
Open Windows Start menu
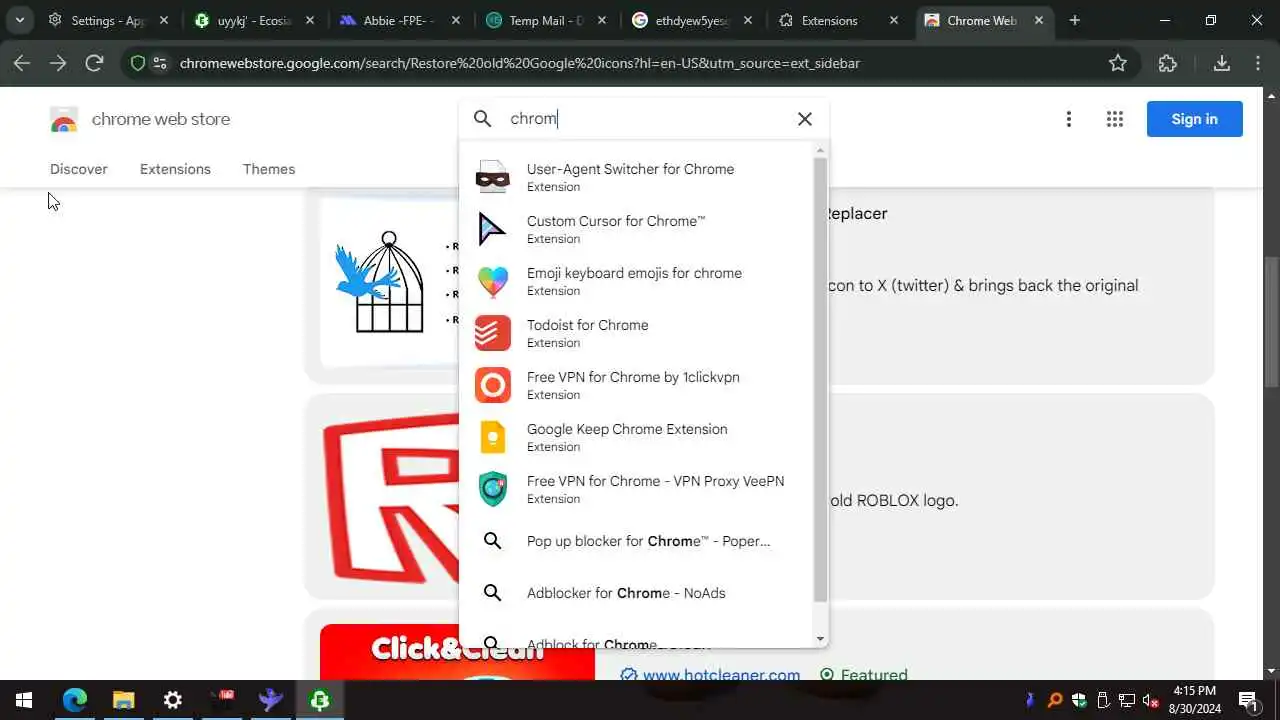[x=24, y=700]
